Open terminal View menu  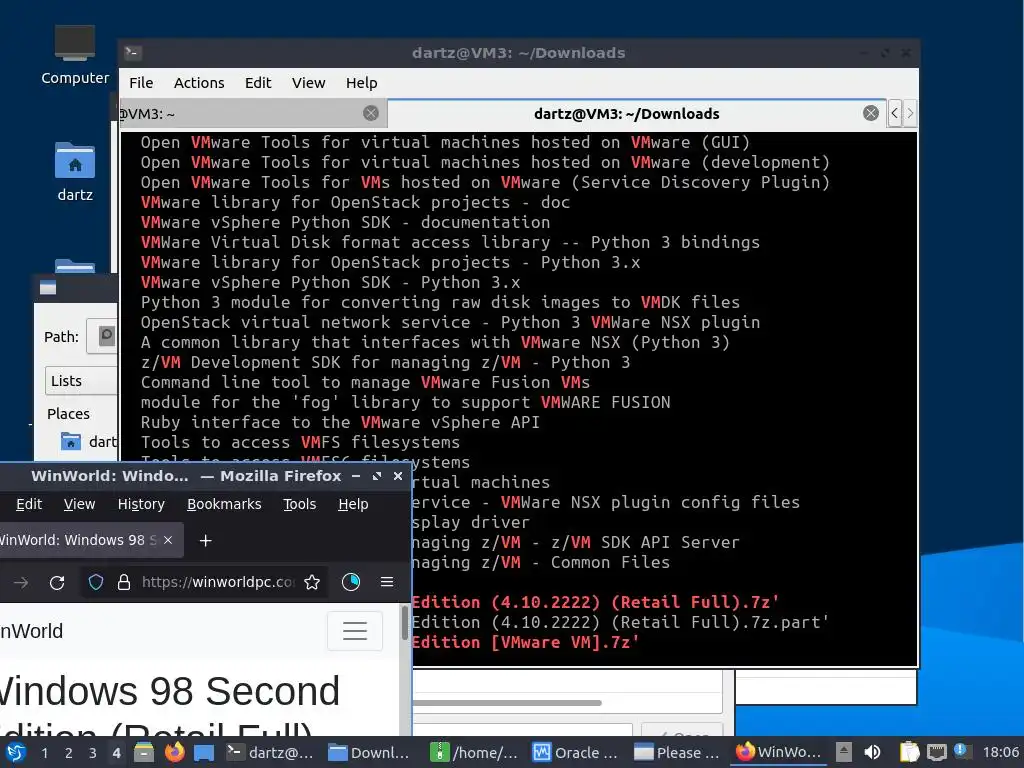pos(308,83)
